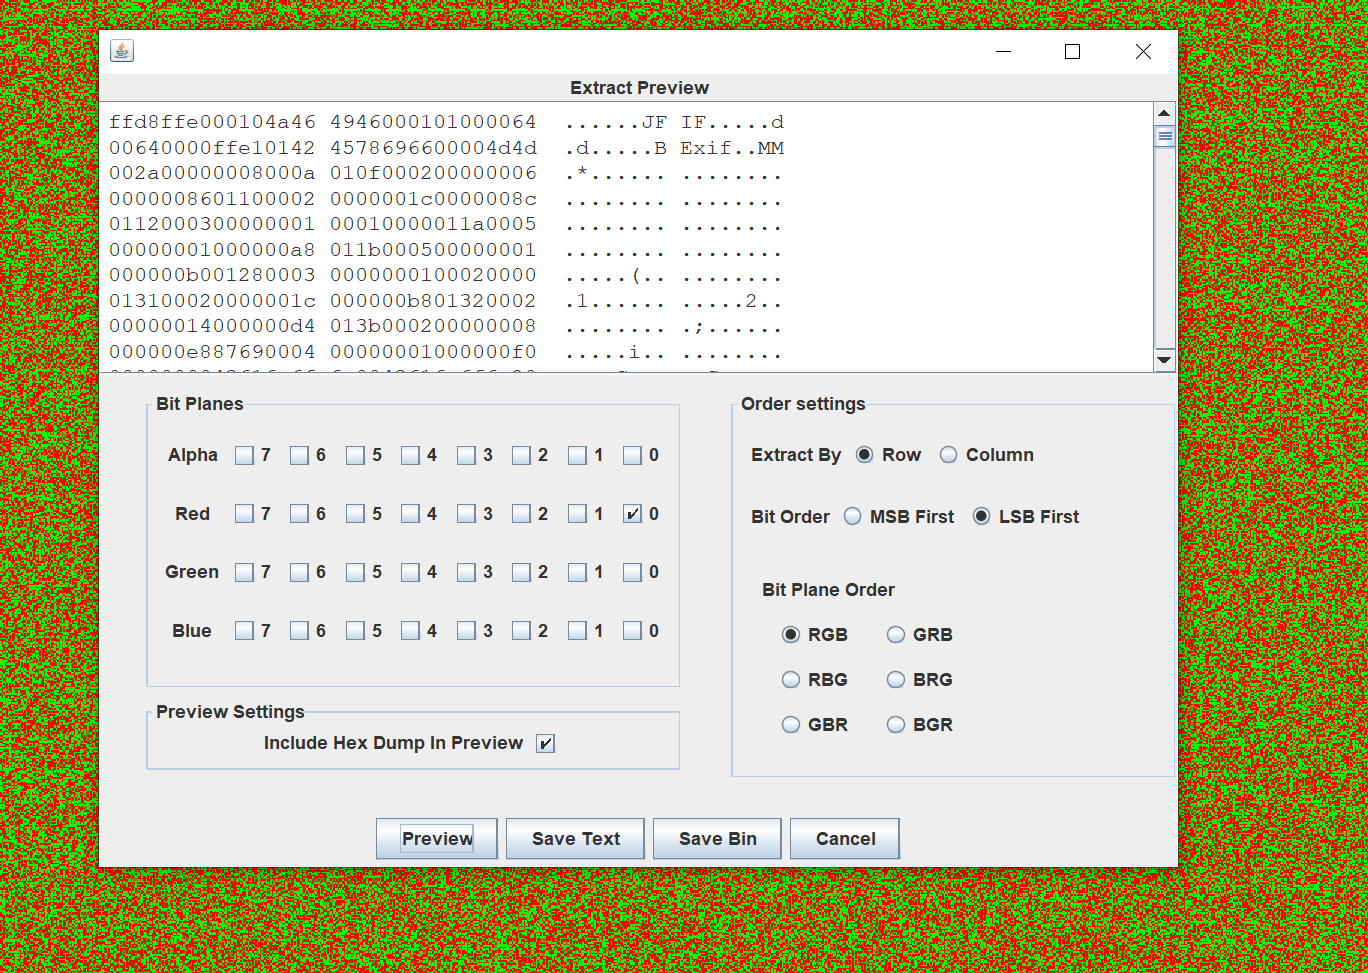Click the Java icon in the title bar
Viewport: 1368px width, 973px height.
tap(122, 51)
